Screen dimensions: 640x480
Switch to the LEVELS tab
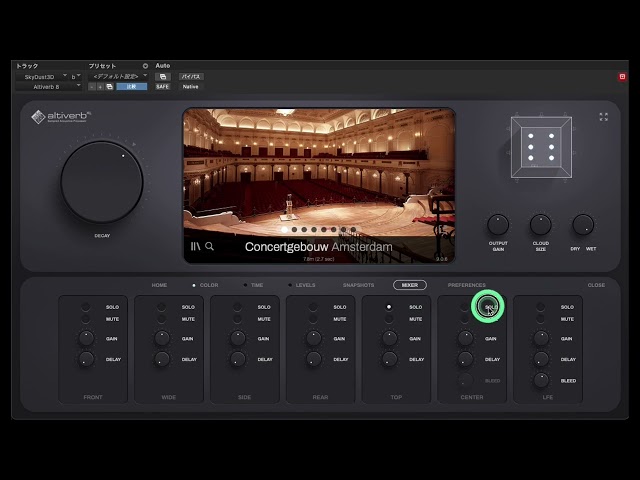(305, 285)
